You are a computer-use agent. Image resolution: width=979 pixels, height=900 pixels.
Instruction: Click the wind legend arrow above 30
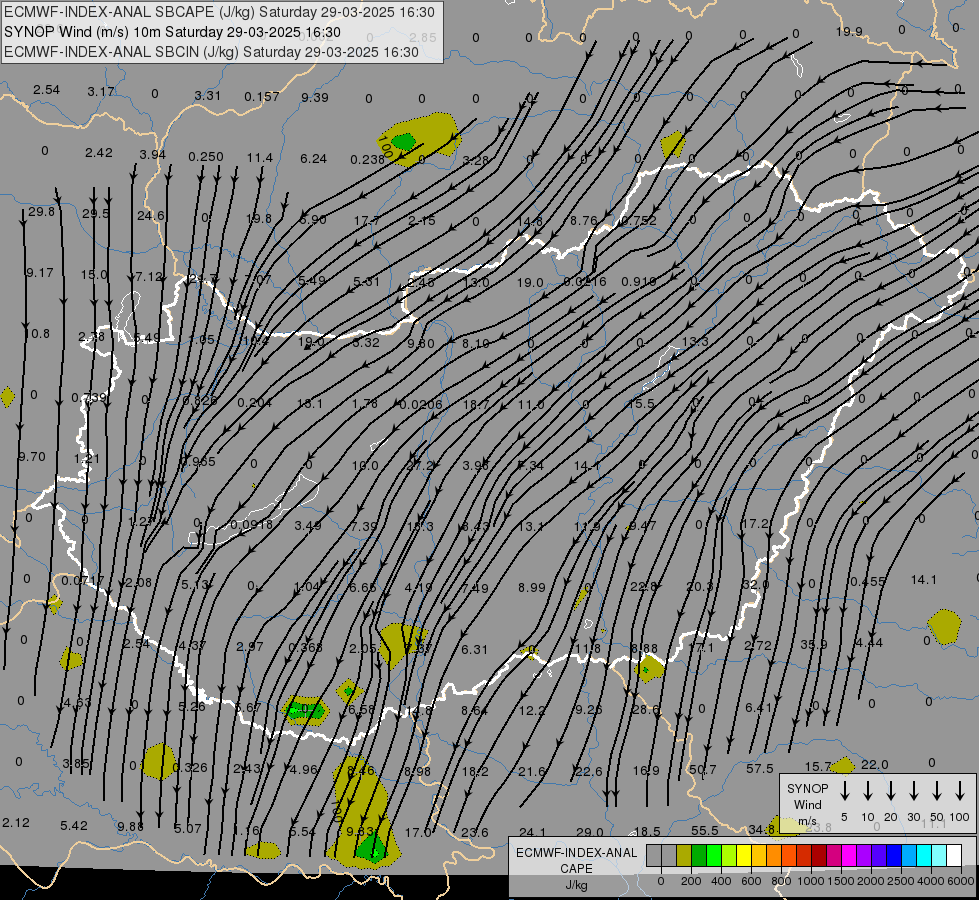[913, 790]
